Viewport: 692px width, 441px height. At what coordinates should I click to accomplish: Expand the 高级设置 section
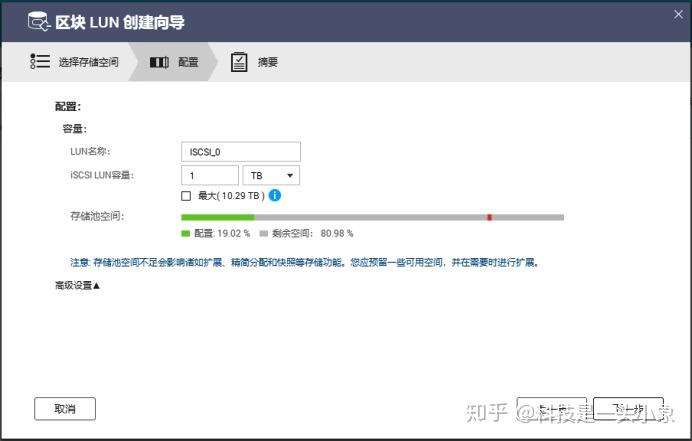(x=77, y=286)
